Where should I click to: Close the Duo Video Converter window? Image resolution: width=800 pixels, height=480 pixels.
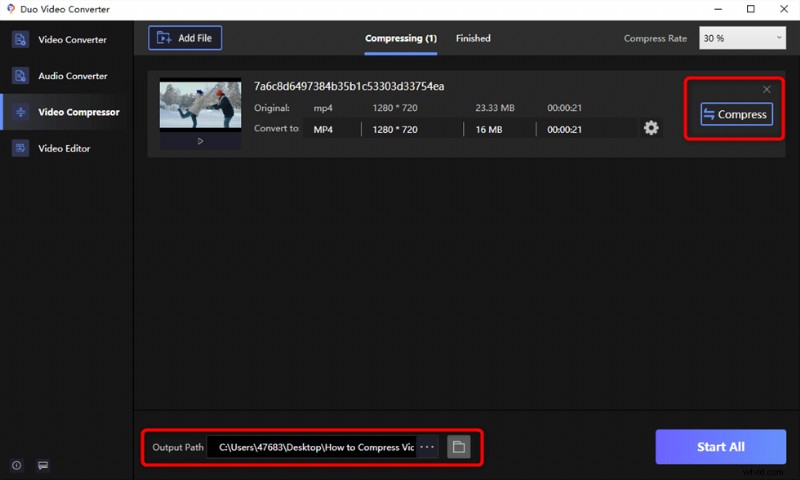784,9
